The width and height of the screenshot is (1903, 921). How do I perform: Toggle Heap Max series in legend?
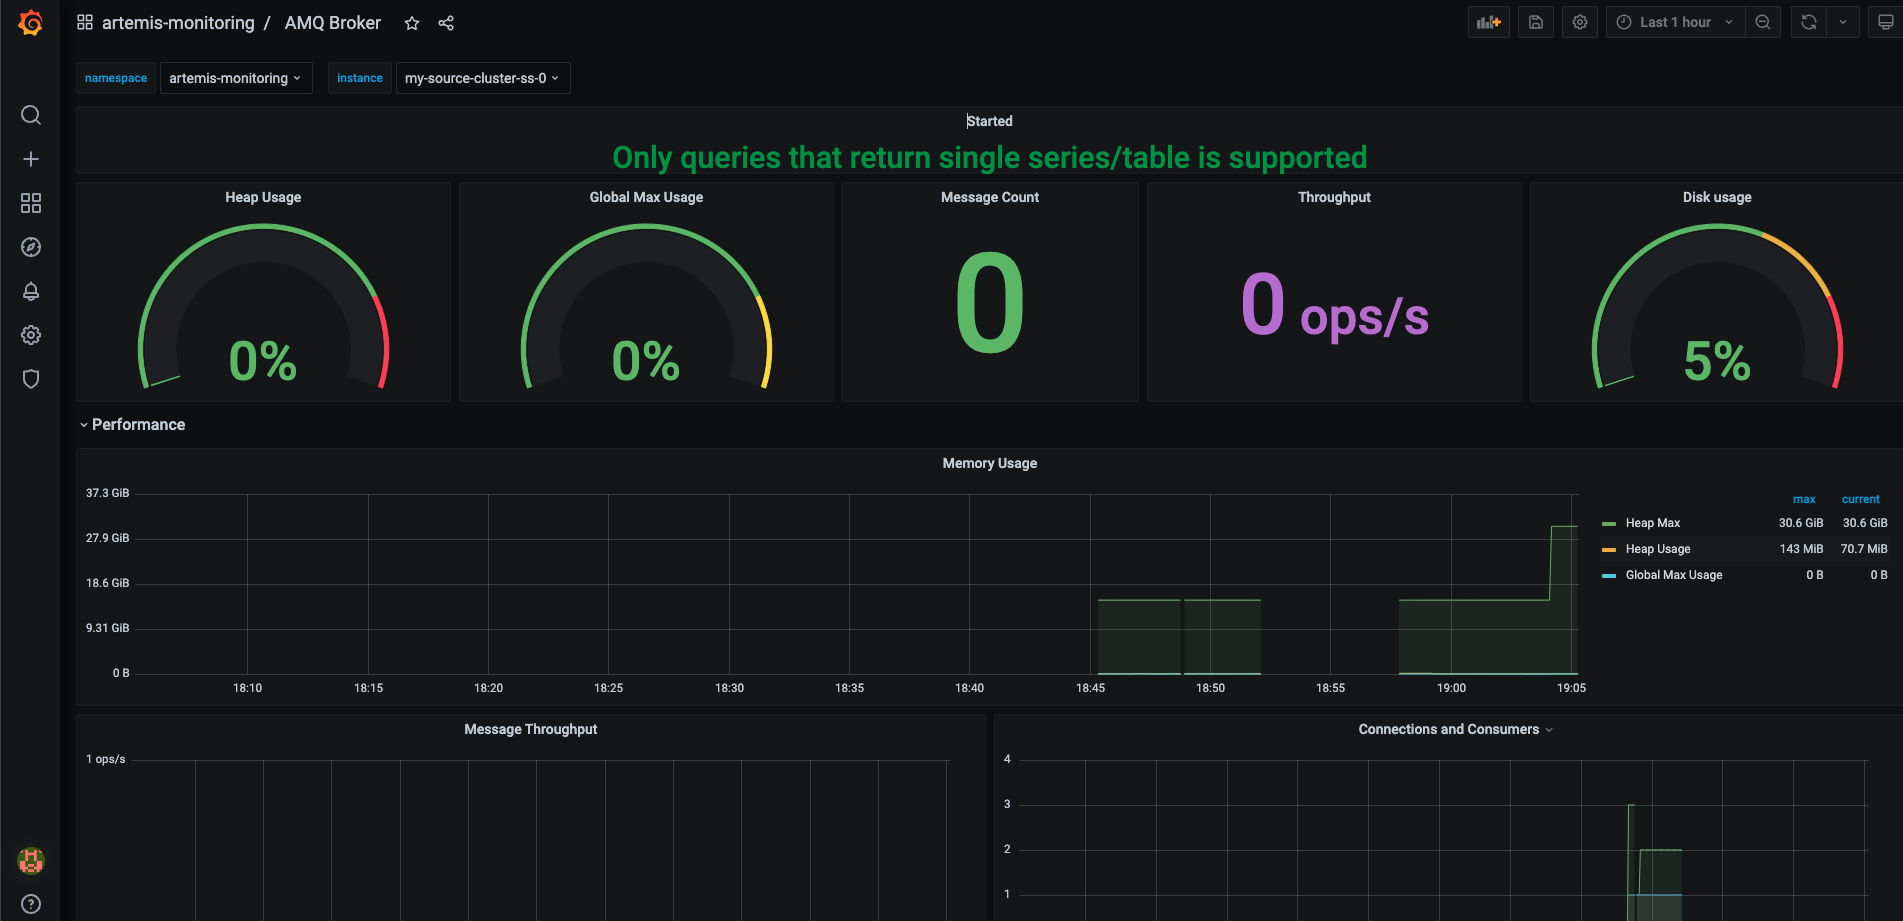1653,523
